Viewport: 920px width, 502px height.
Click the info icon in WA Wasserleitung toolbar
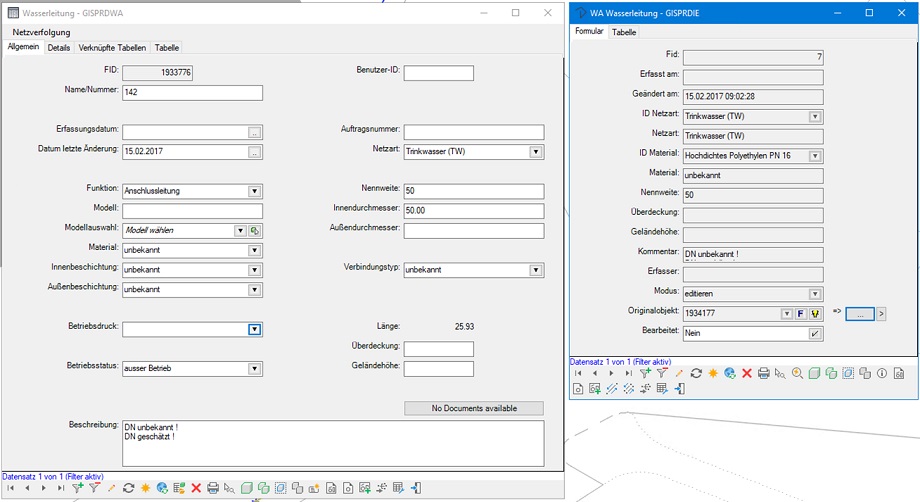click(881, 372)
